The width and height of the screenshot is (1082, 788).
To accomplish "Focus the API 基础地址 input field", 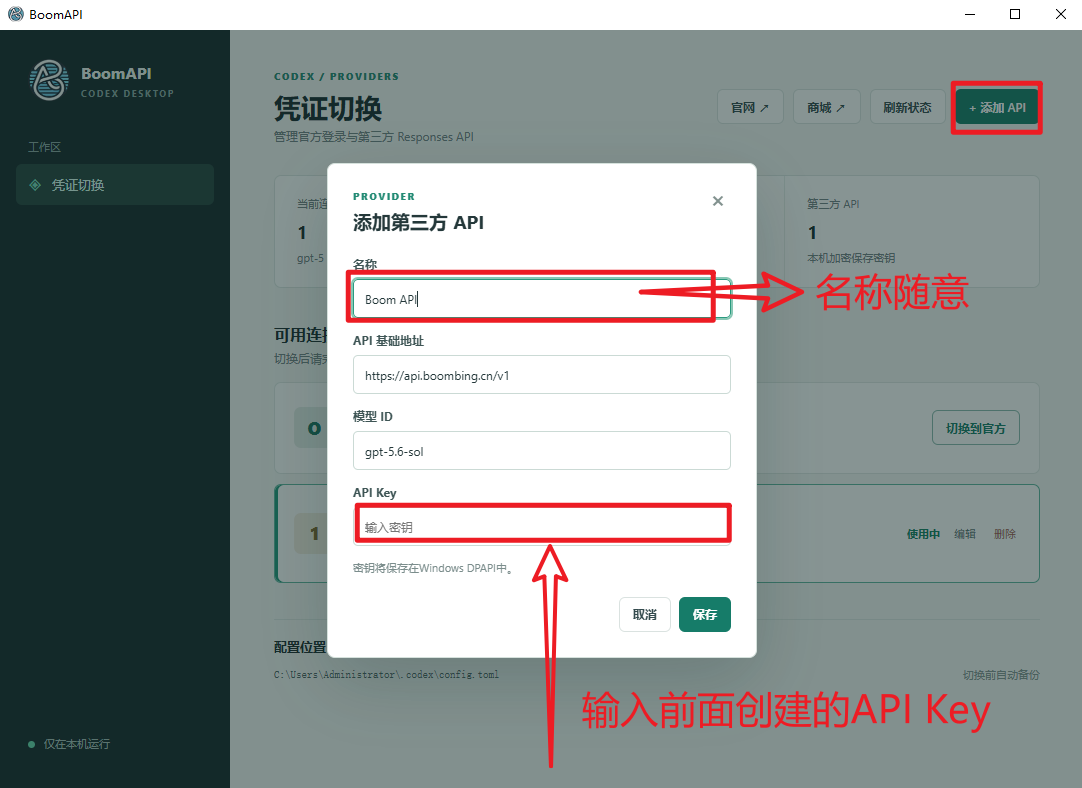I will tap(542, 375).
